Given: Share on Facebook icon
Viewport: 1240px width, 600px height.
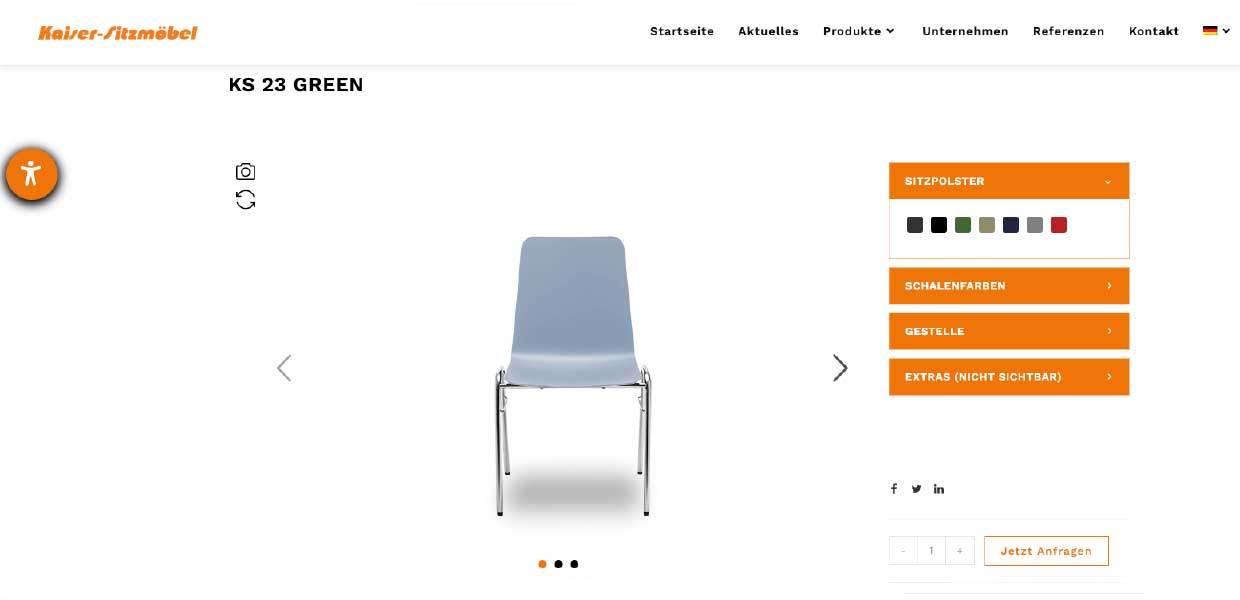Looking at the screenshot, I should (894, 489).
